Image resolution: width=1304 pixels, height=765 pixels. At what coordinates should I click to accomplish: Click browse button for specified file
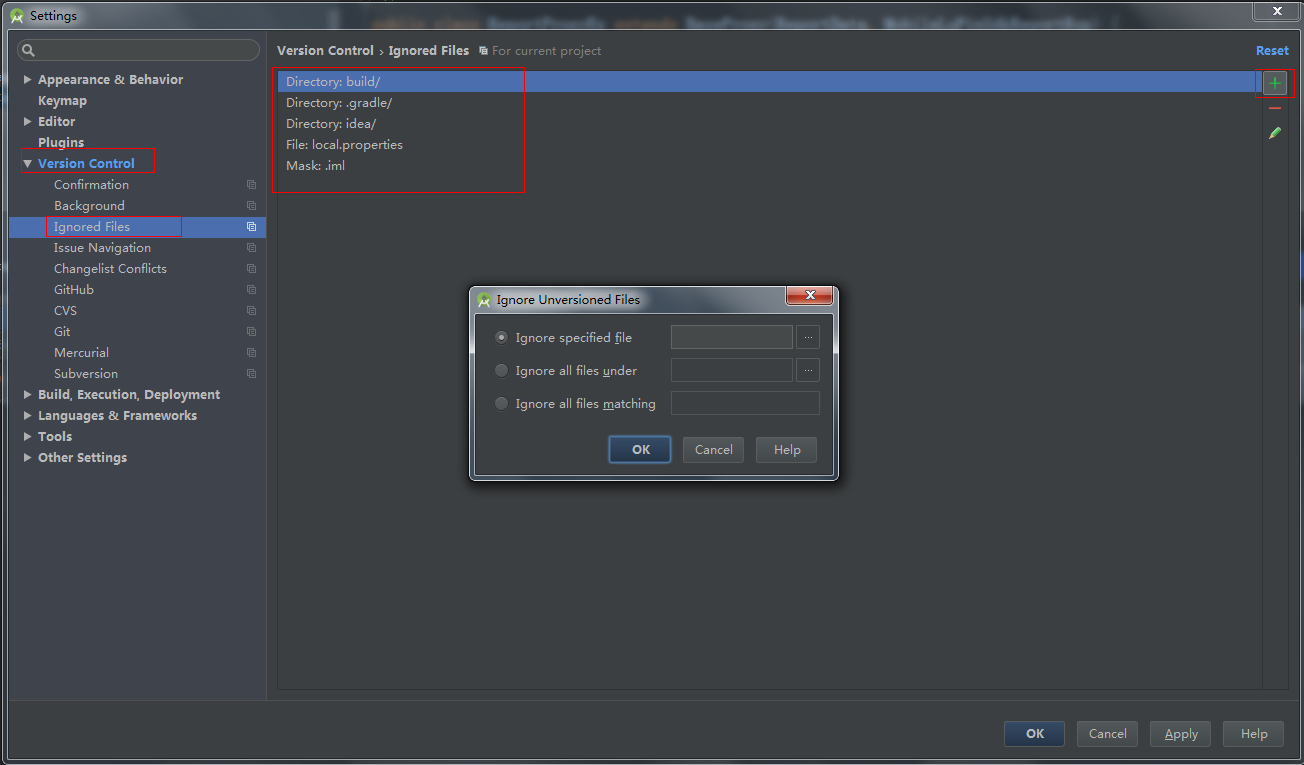808,338
